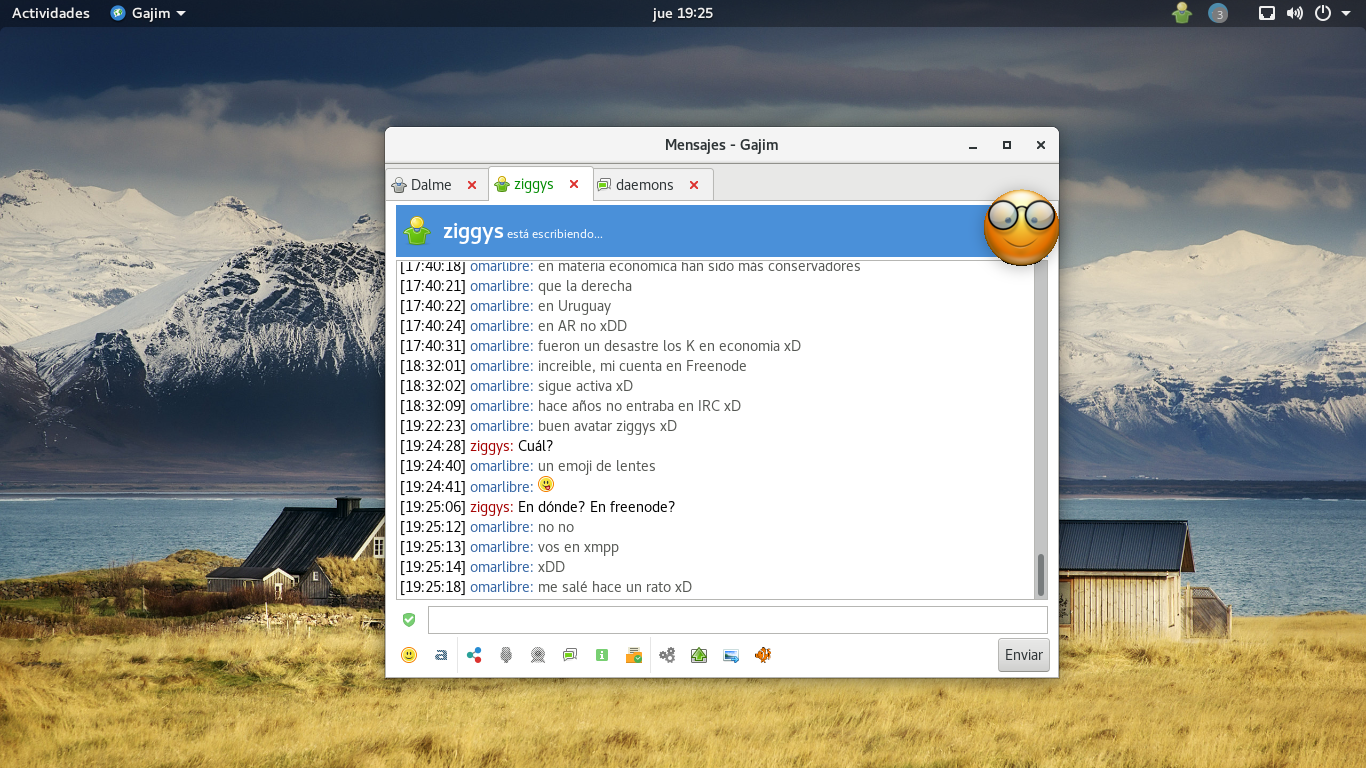Click message 'vos en xmpp'
This screenshot has height=768, width=1366.
(x=578, y=547)
